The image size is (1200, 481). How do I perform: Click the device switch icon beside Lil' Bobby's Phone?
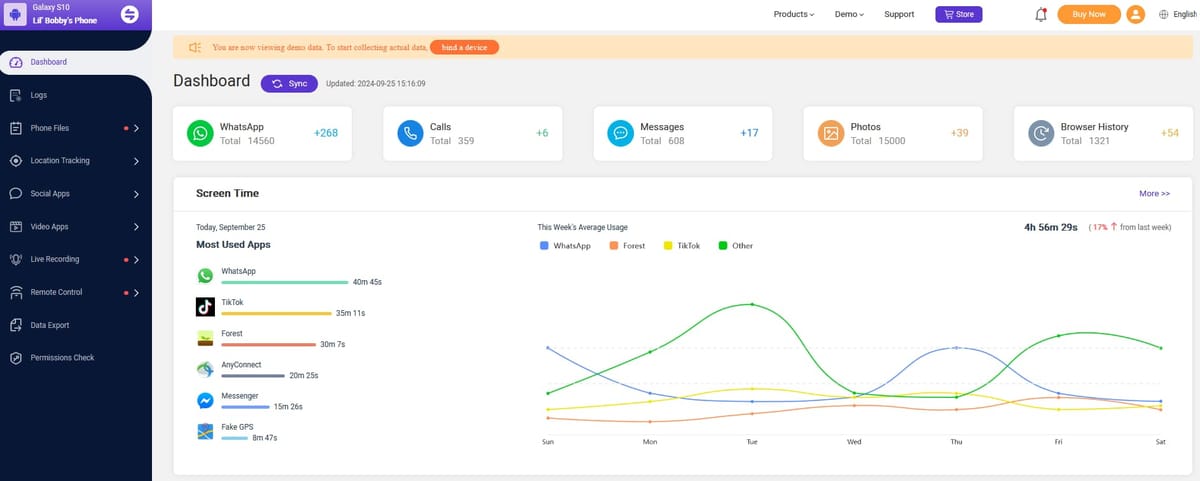tap(130, 14)
